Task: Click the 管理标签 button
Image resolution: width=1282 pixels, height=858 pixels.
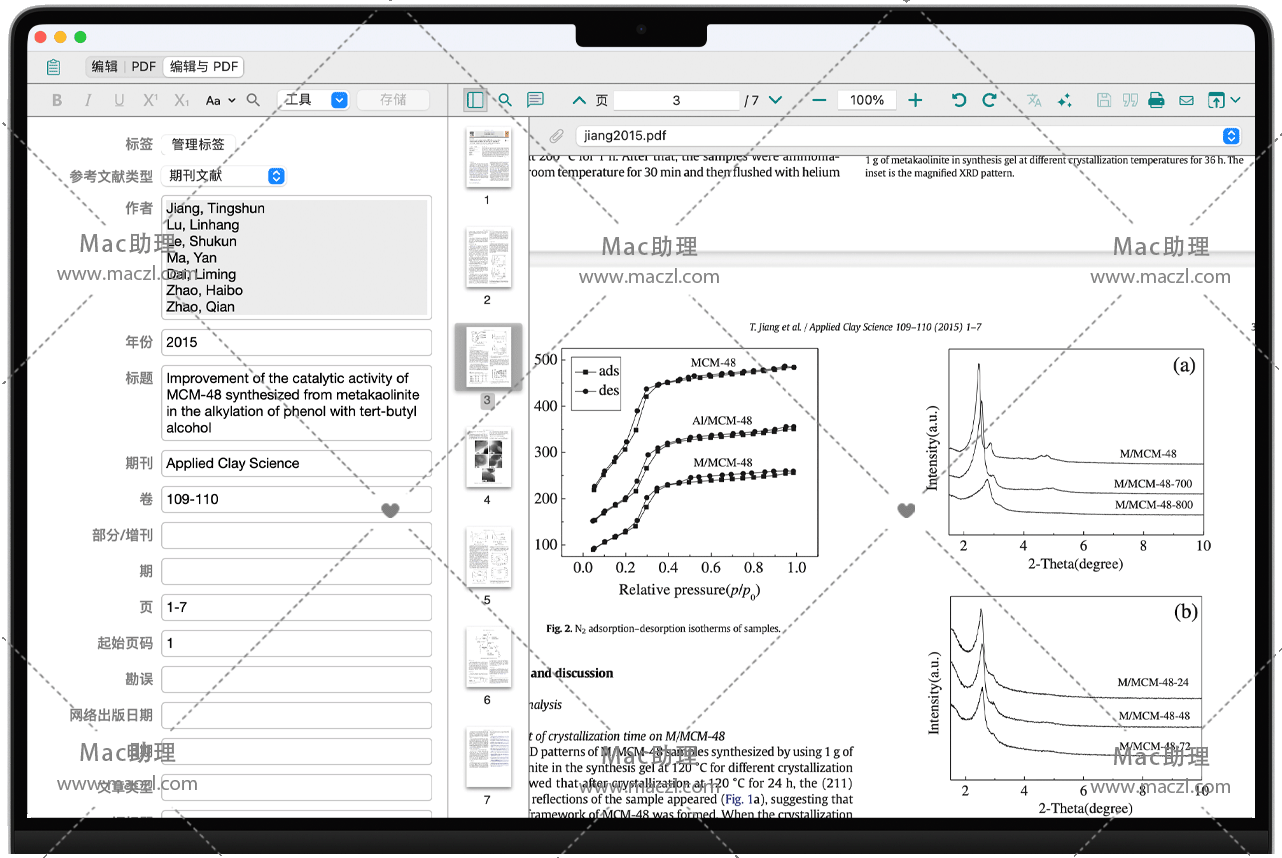Action: 198,144
